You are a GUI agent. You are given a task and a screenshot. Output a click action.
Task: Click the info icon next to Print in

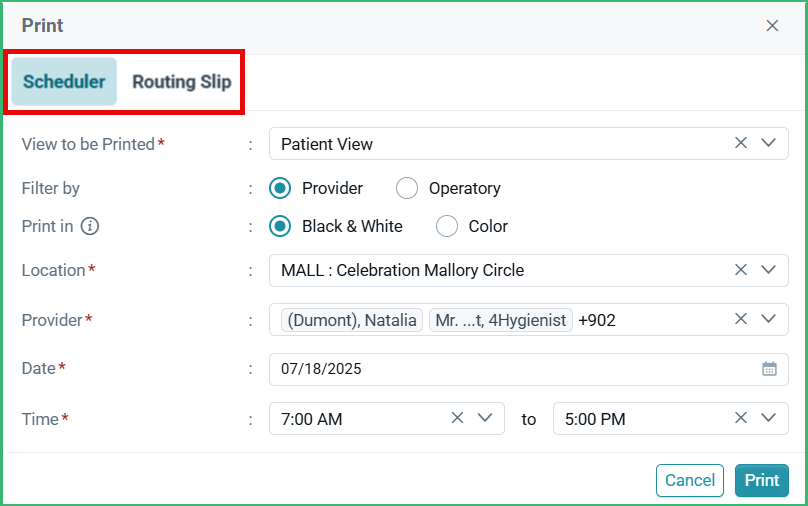click(90, 226)
